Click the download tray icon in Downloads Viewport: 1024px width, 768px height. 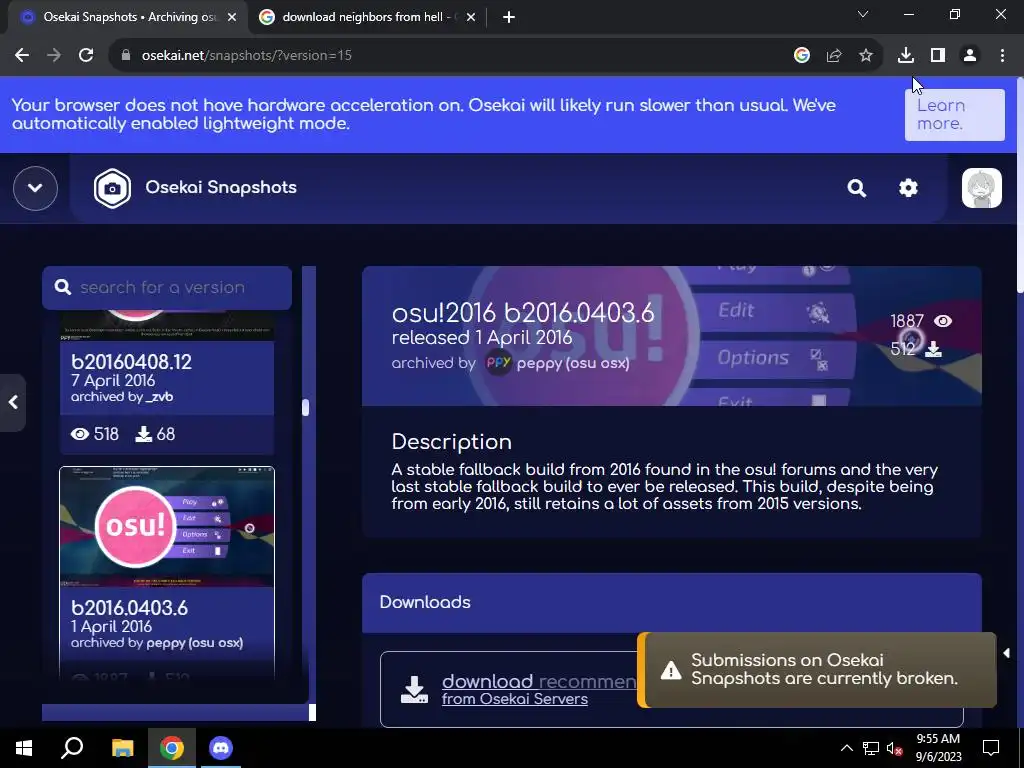coord(414,690)
